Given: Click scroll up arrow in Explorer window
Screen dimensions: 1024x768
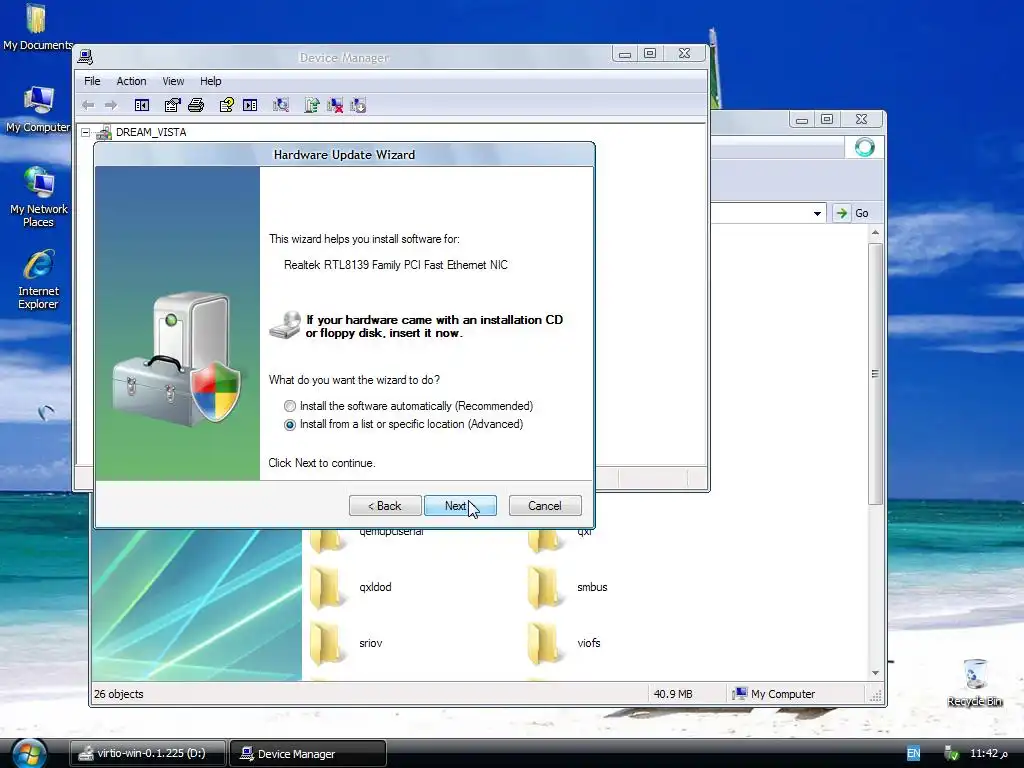Looking at the screenshot, I should 875,233.
